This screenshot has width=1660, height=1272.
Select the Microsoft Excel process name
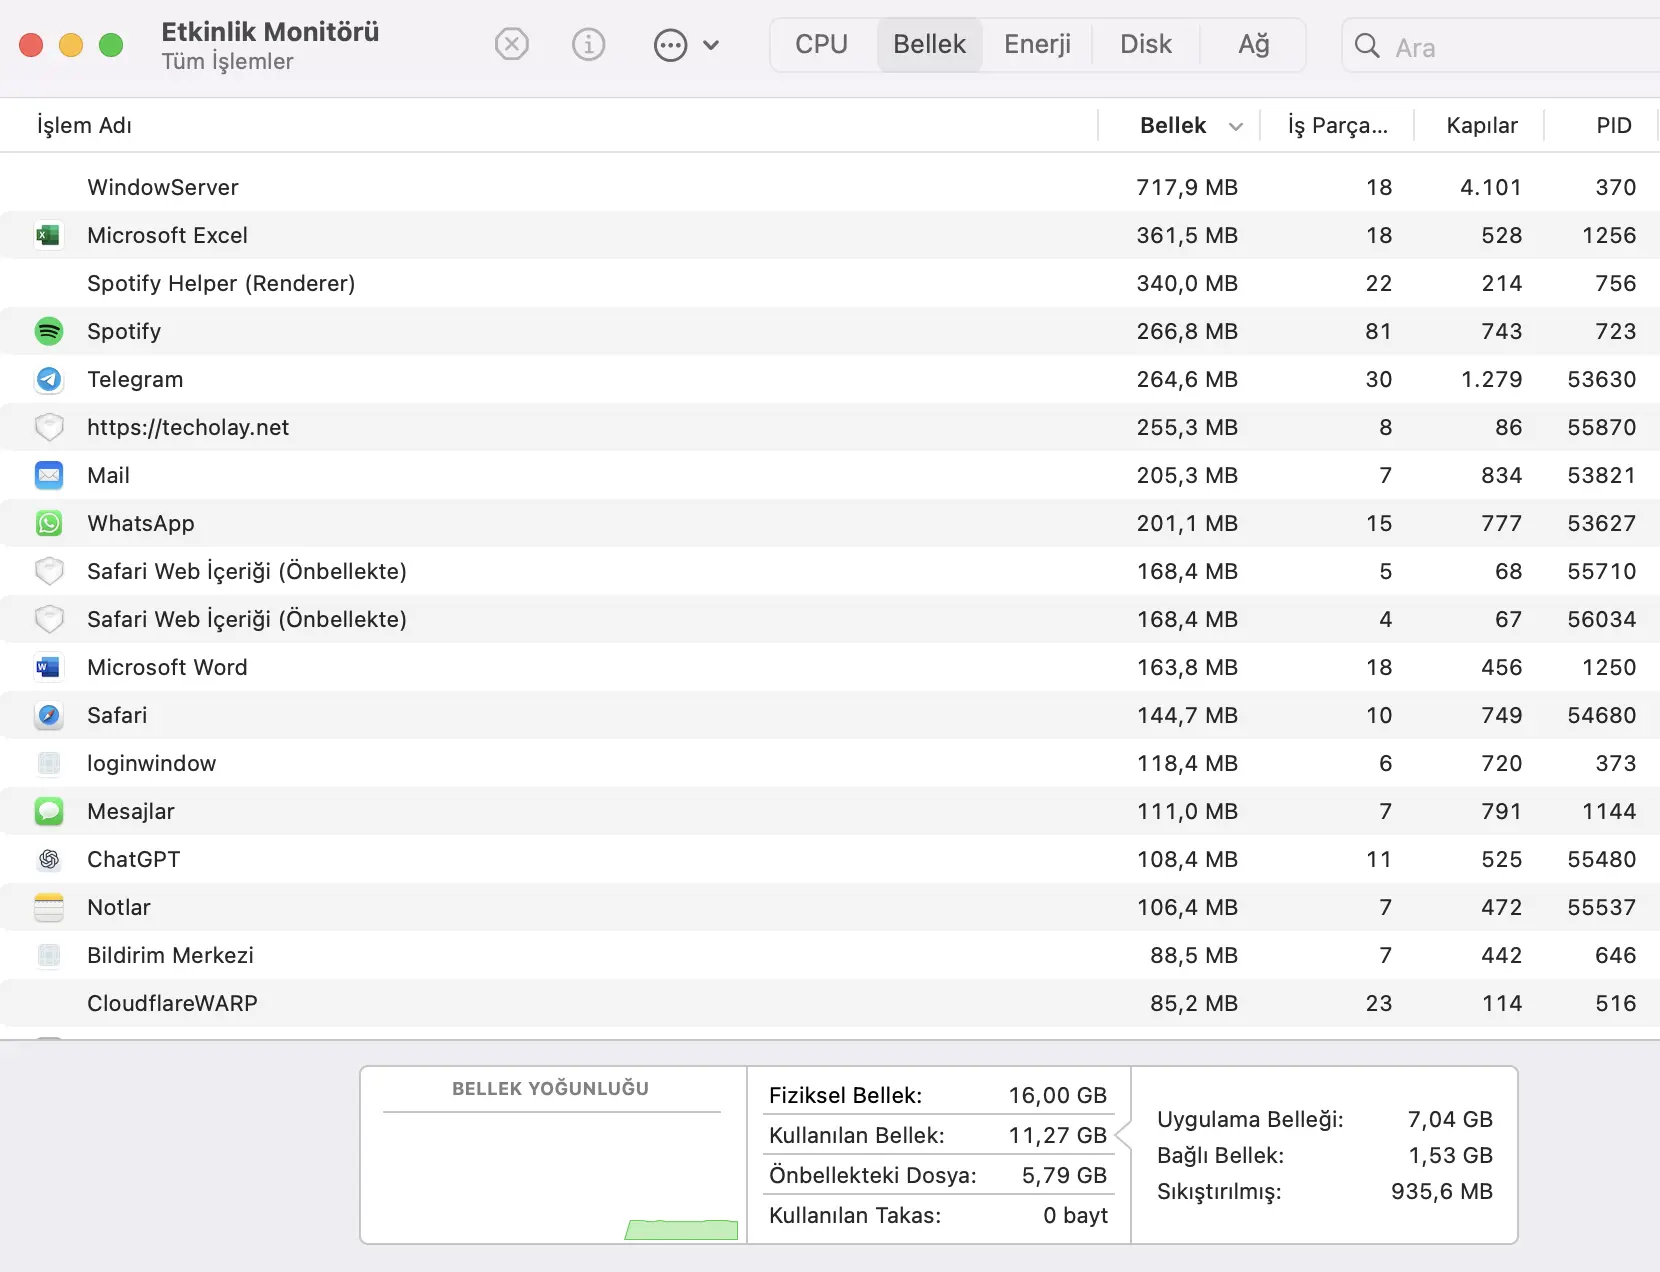167,235
